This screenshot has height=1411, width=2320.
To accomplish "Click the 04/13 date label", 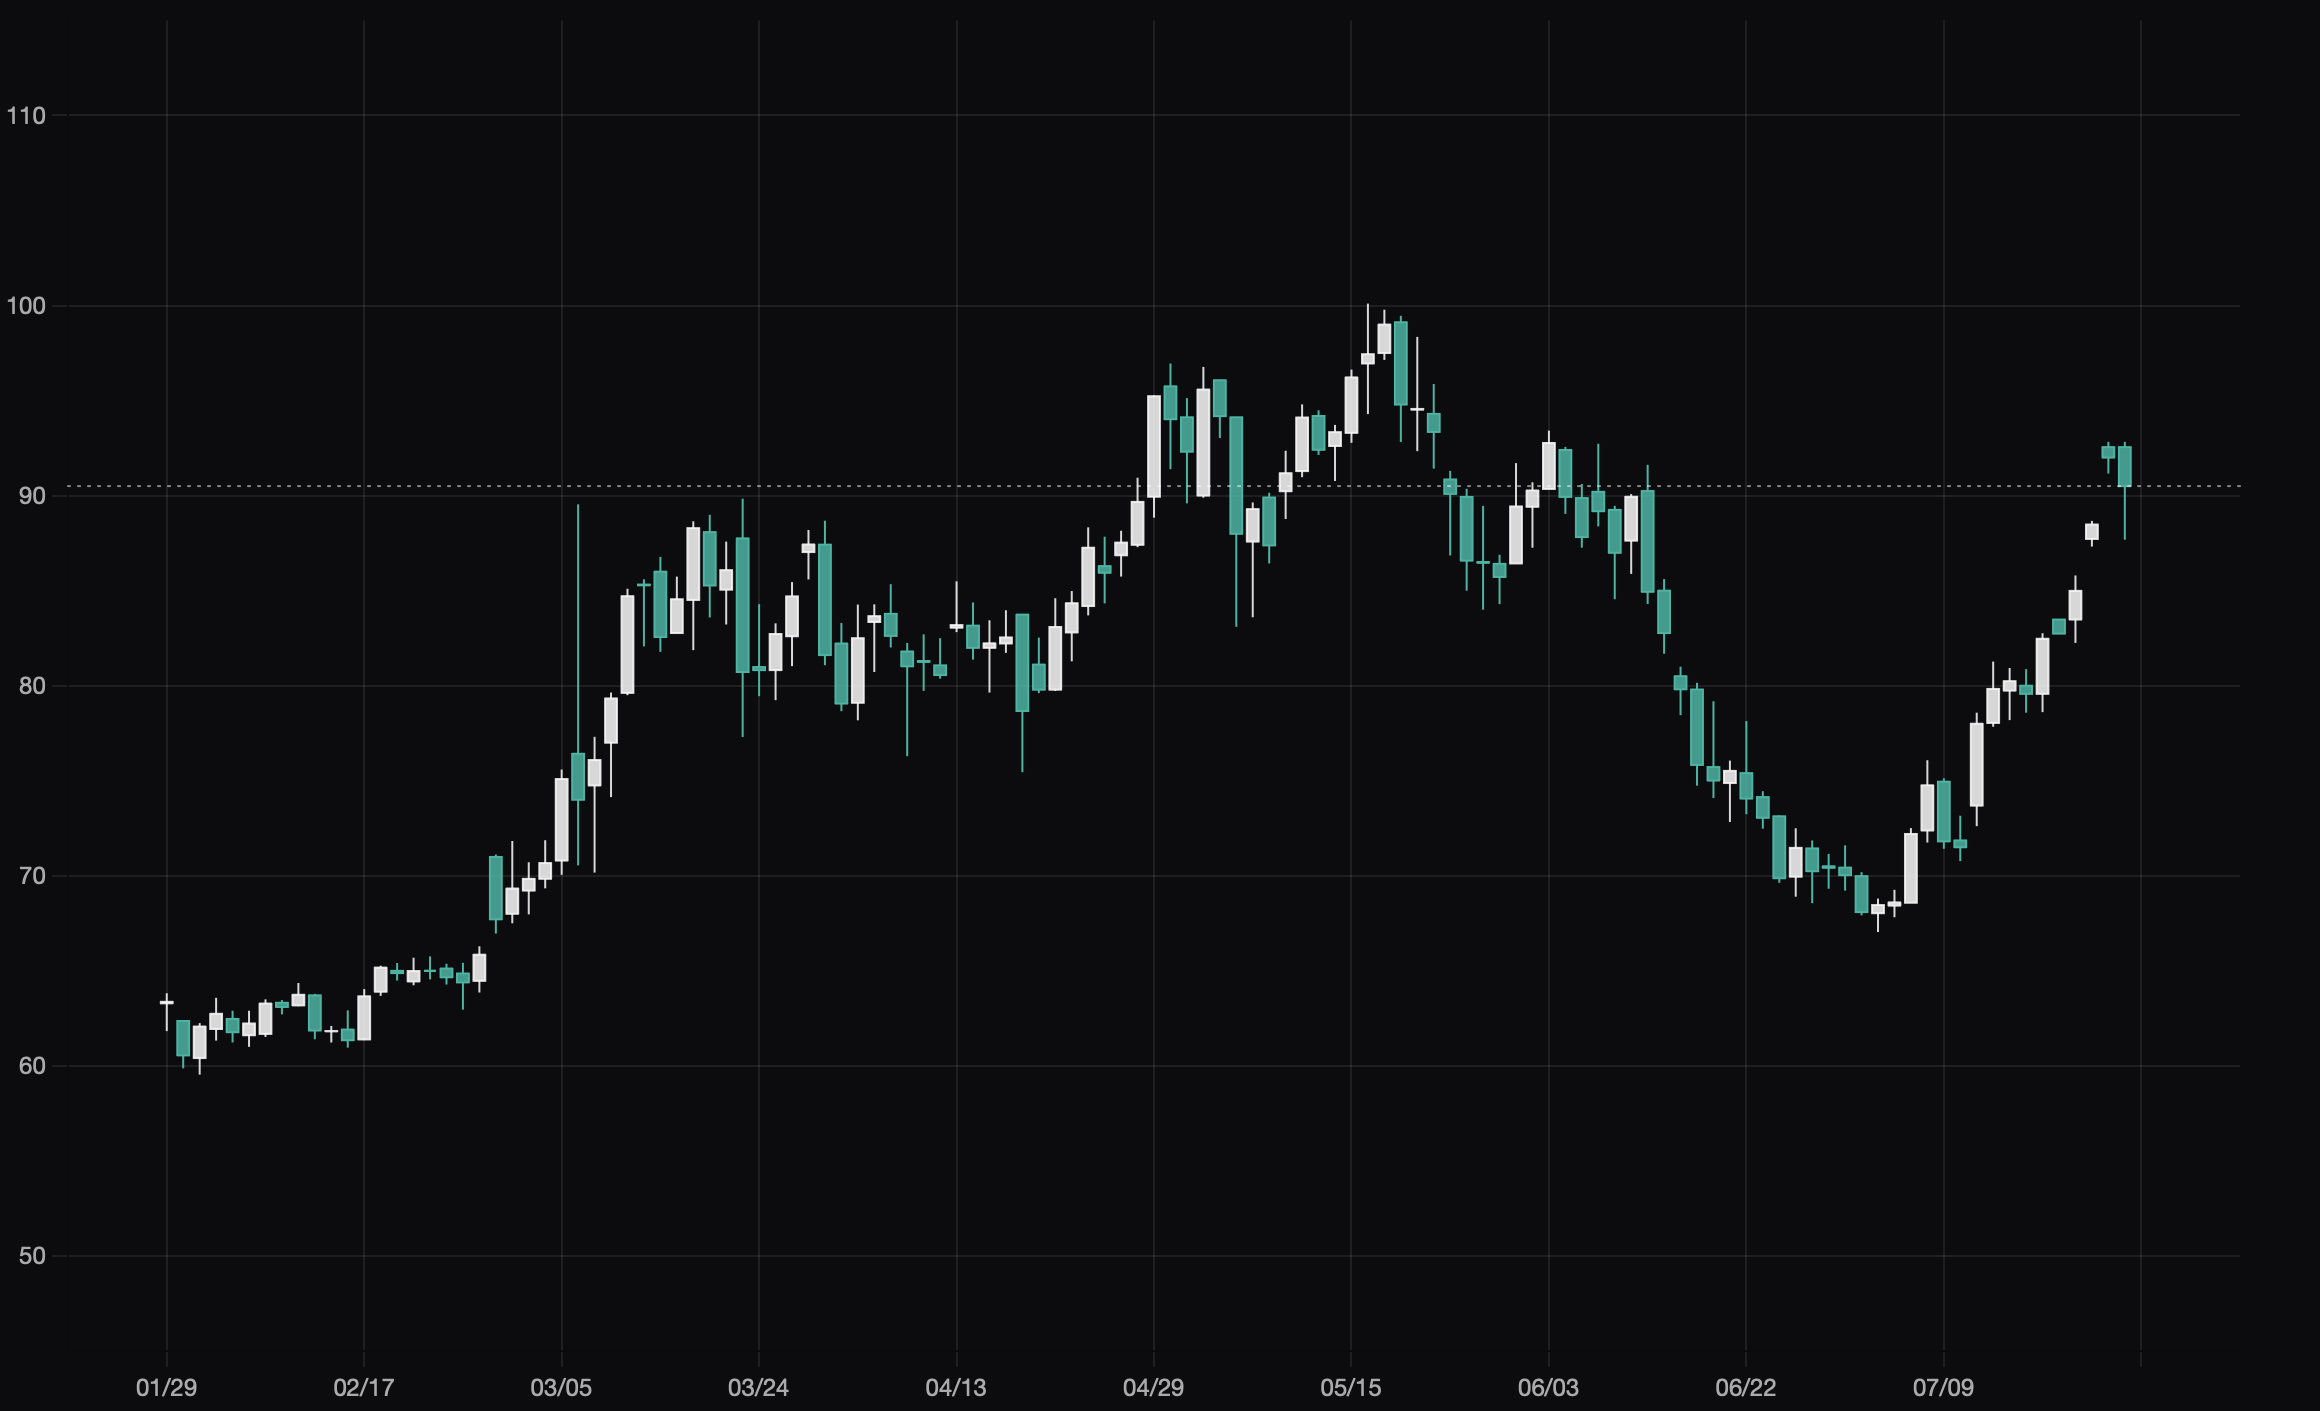I will pyautogui.click(x=956, y=1388).
